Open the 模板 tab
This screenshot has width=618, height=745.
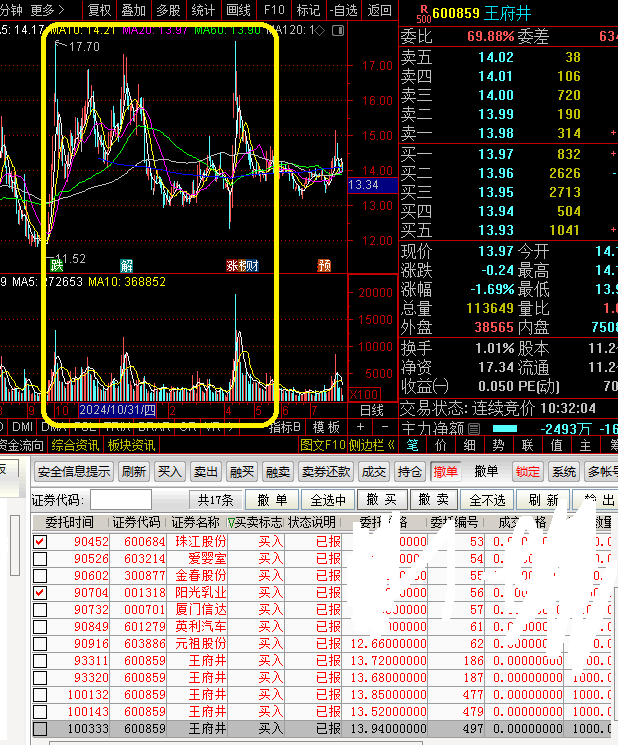point(326,427)
